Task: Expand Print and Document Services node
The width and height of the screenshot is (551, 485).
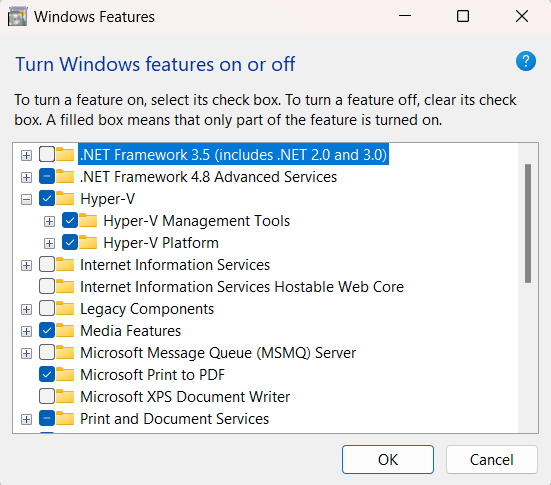Action: coord(26,420)
